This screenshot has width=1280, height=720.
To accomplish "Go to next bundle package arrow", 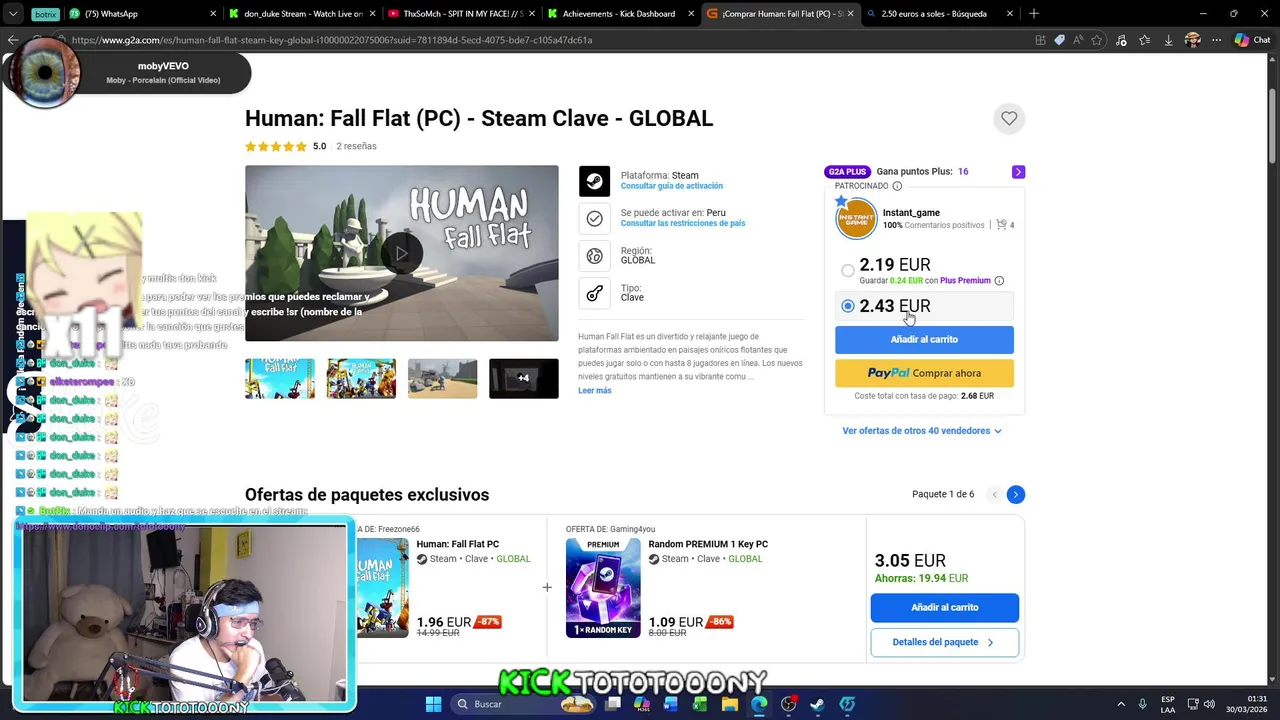I will [x=1015, y=494].
